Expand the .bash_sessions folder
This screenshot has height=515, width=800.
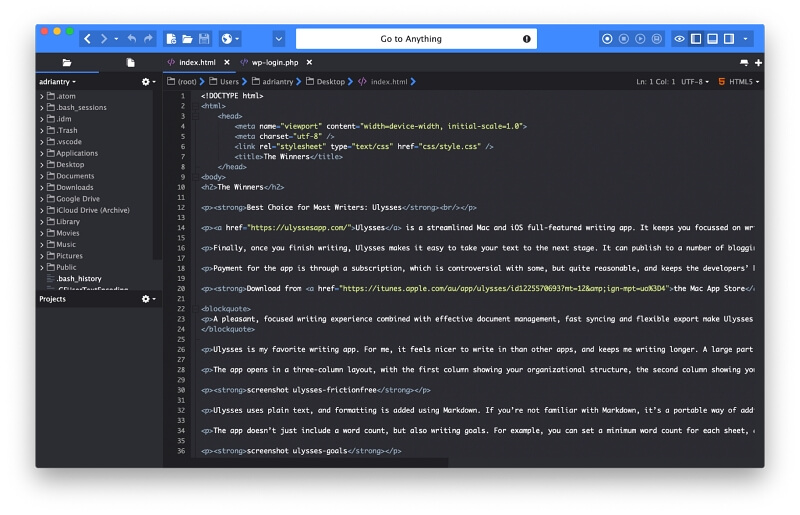pos(42,108)
